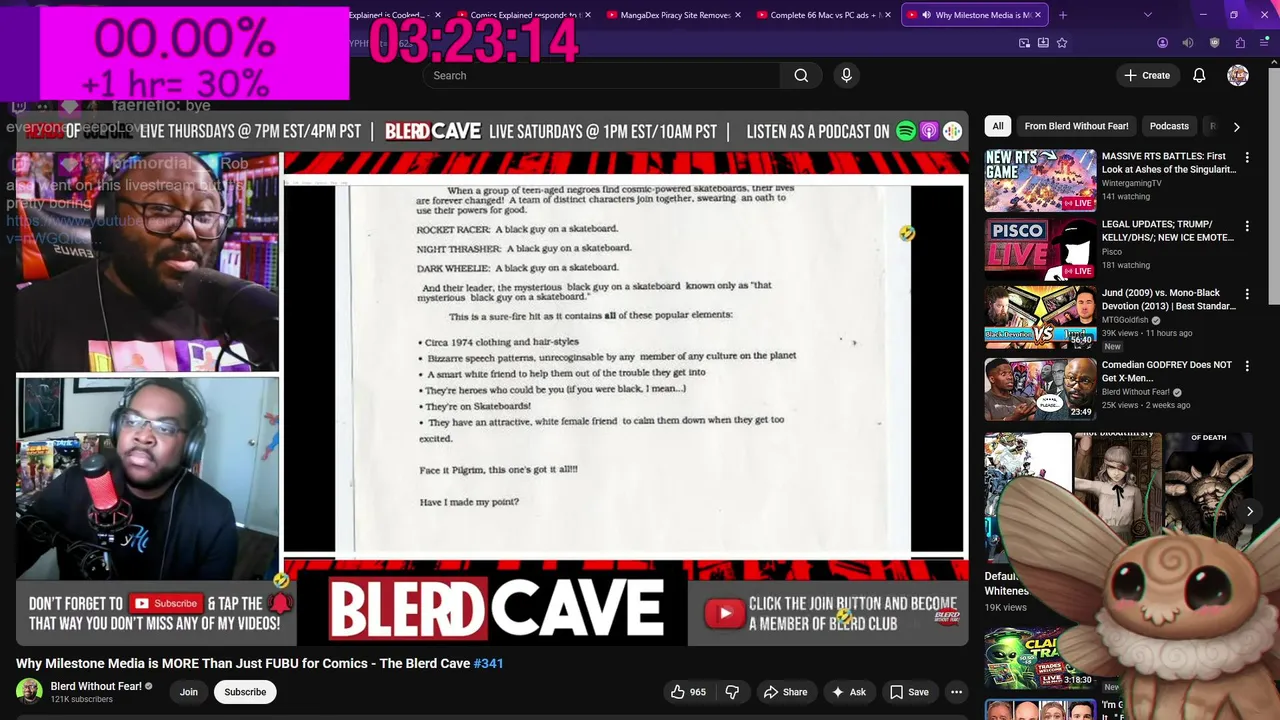The image size is (1280, 720).
Task: Click the MTGGoldfish channel name
Action: [1126, 320]
